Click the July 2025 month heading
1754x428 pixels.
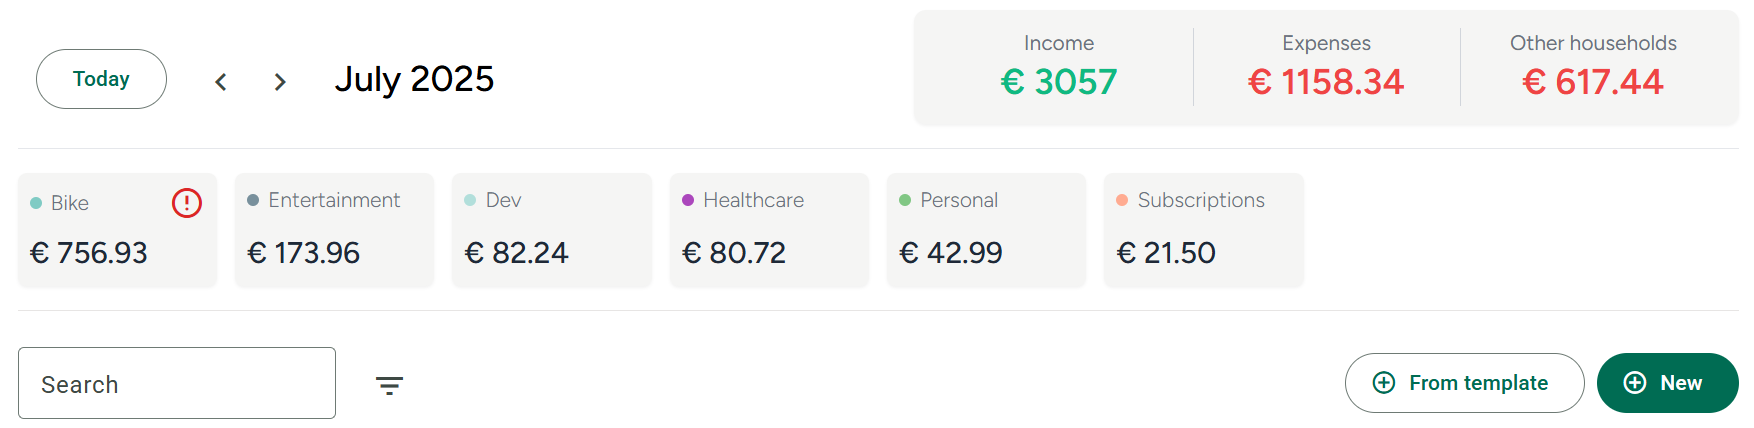pyautogui.click(x=414, y=79)
